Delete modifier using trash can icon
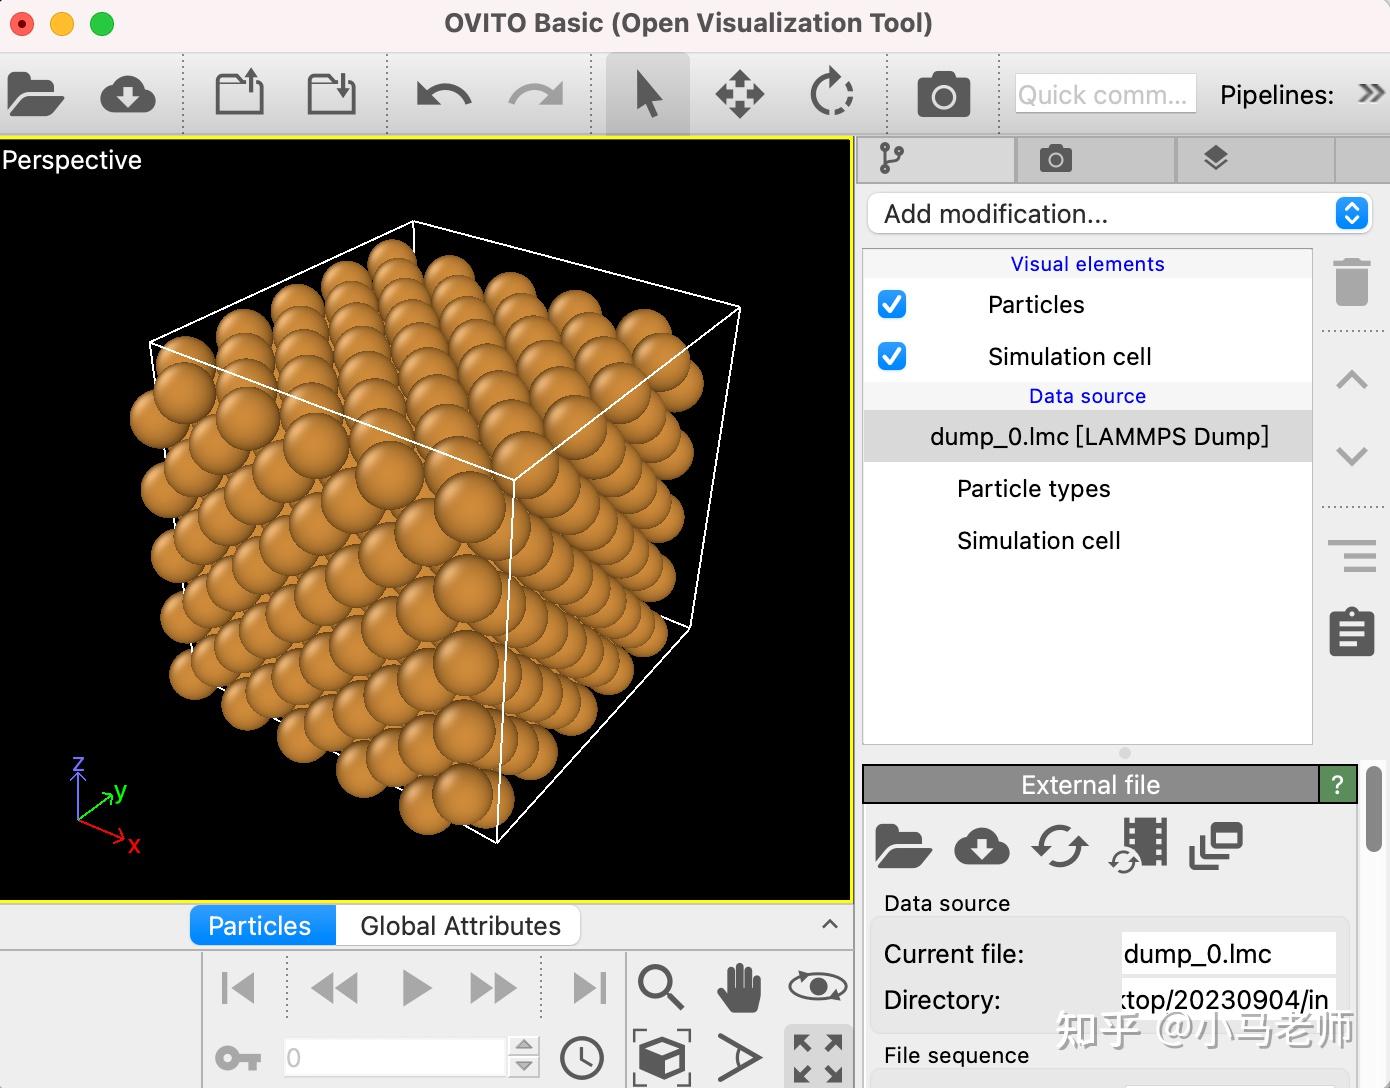 tap(1351, 282)
